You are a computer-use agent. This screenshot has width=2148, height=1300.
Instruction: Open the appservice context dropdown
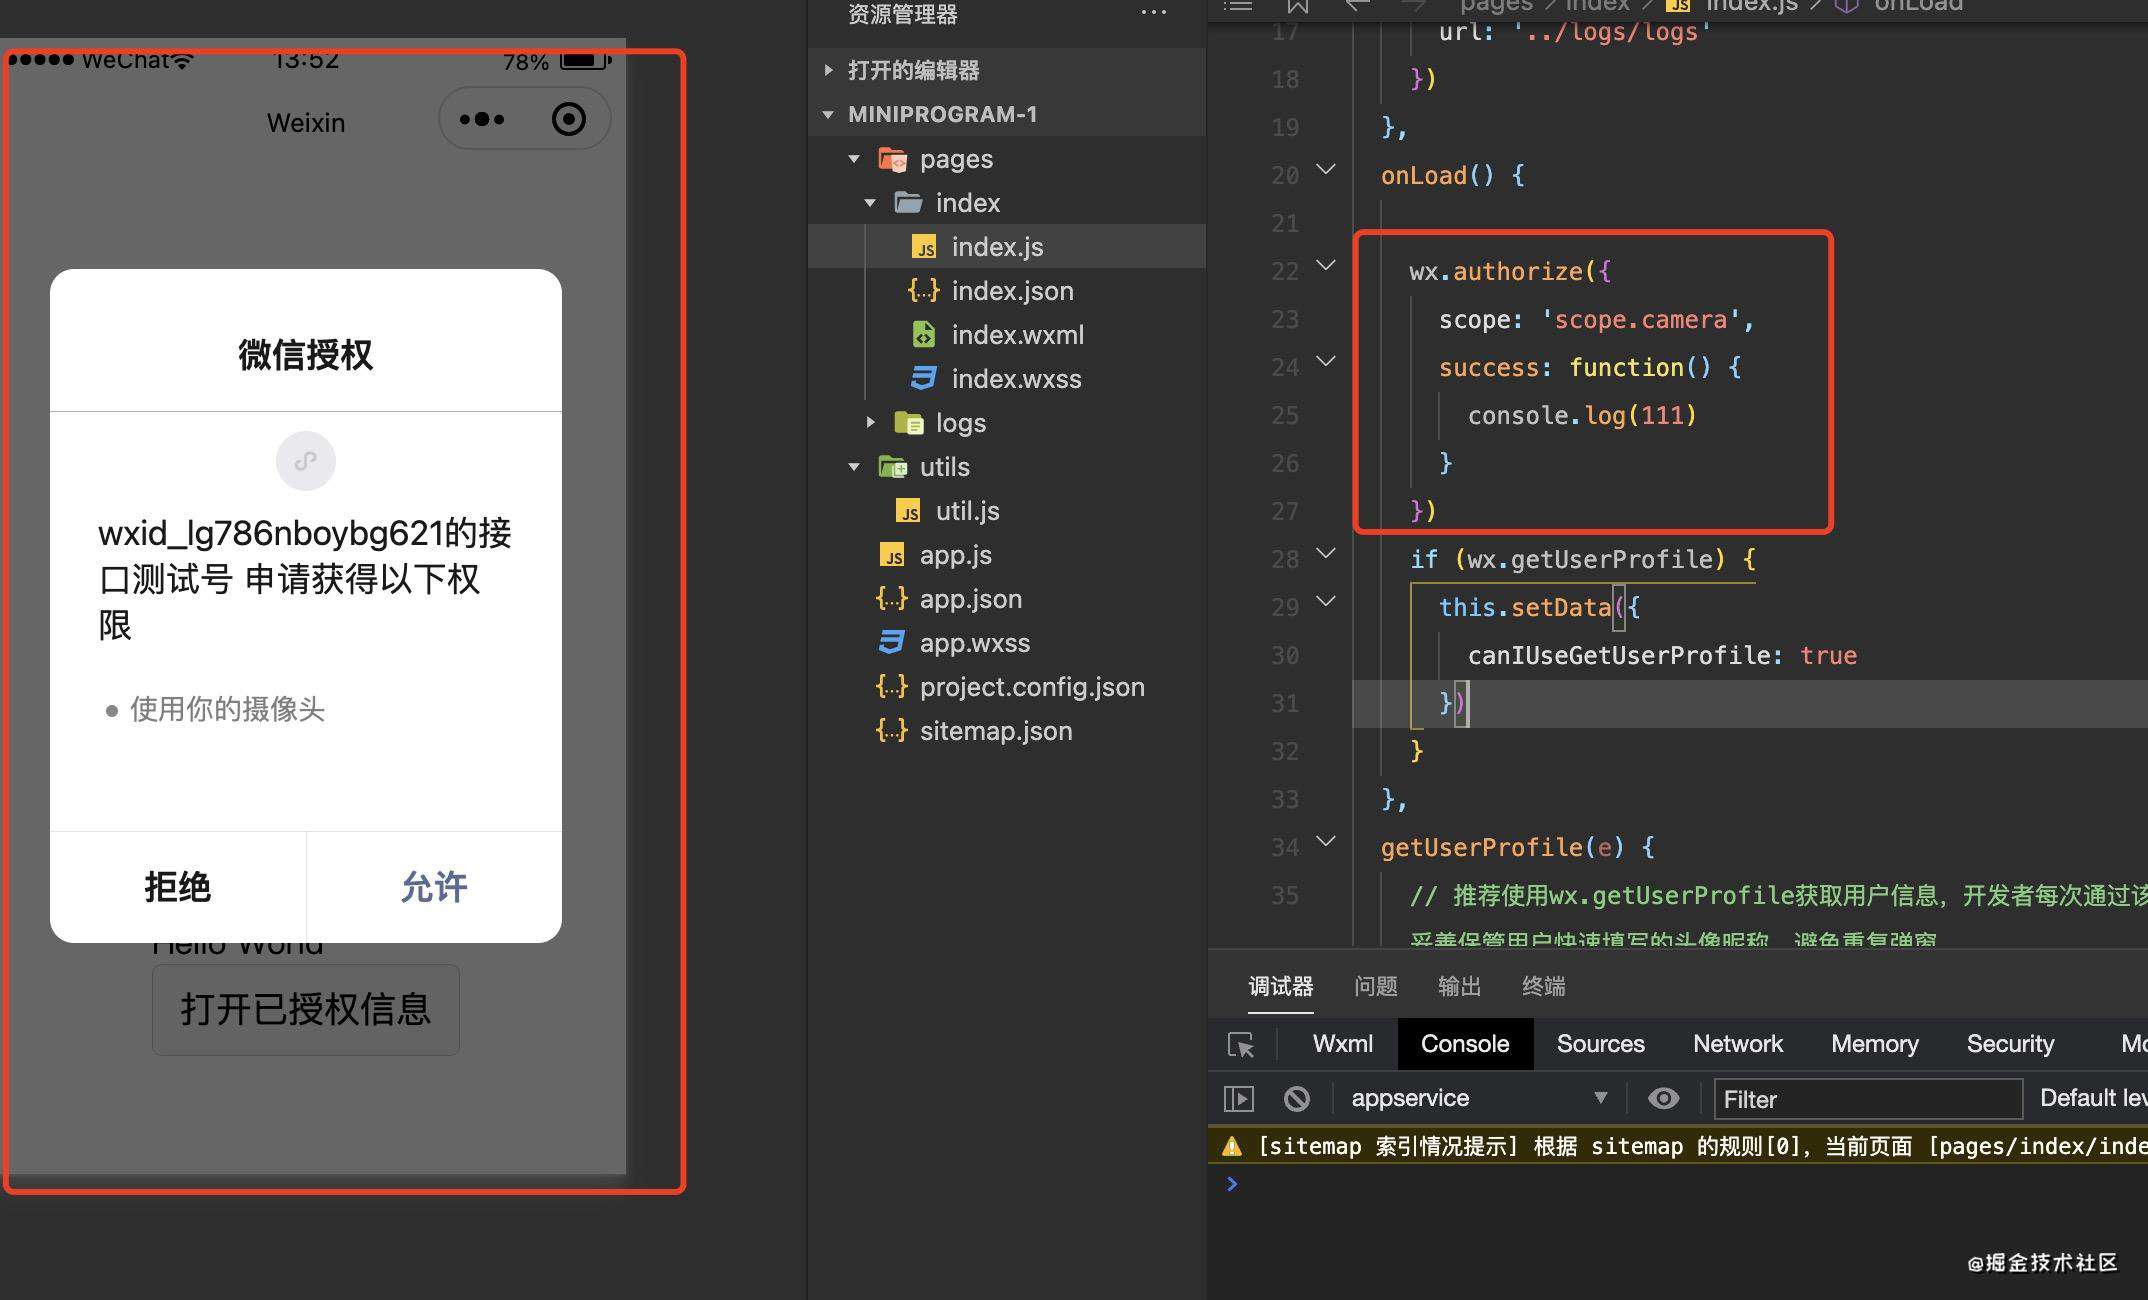pyautogui.click(x=1479, y=1098)
